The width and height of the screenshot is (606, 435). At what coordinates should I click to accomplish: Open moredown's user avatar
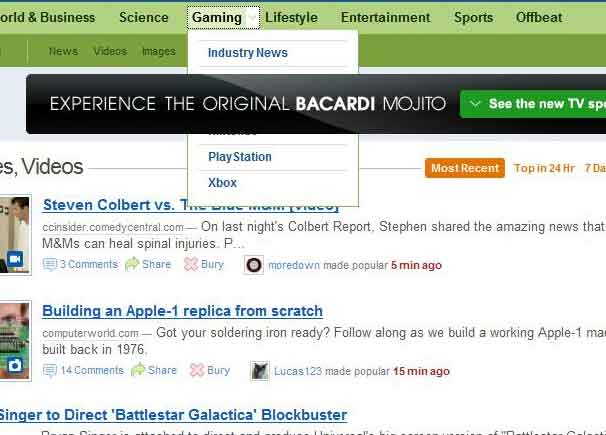click(x=254, y=265)
